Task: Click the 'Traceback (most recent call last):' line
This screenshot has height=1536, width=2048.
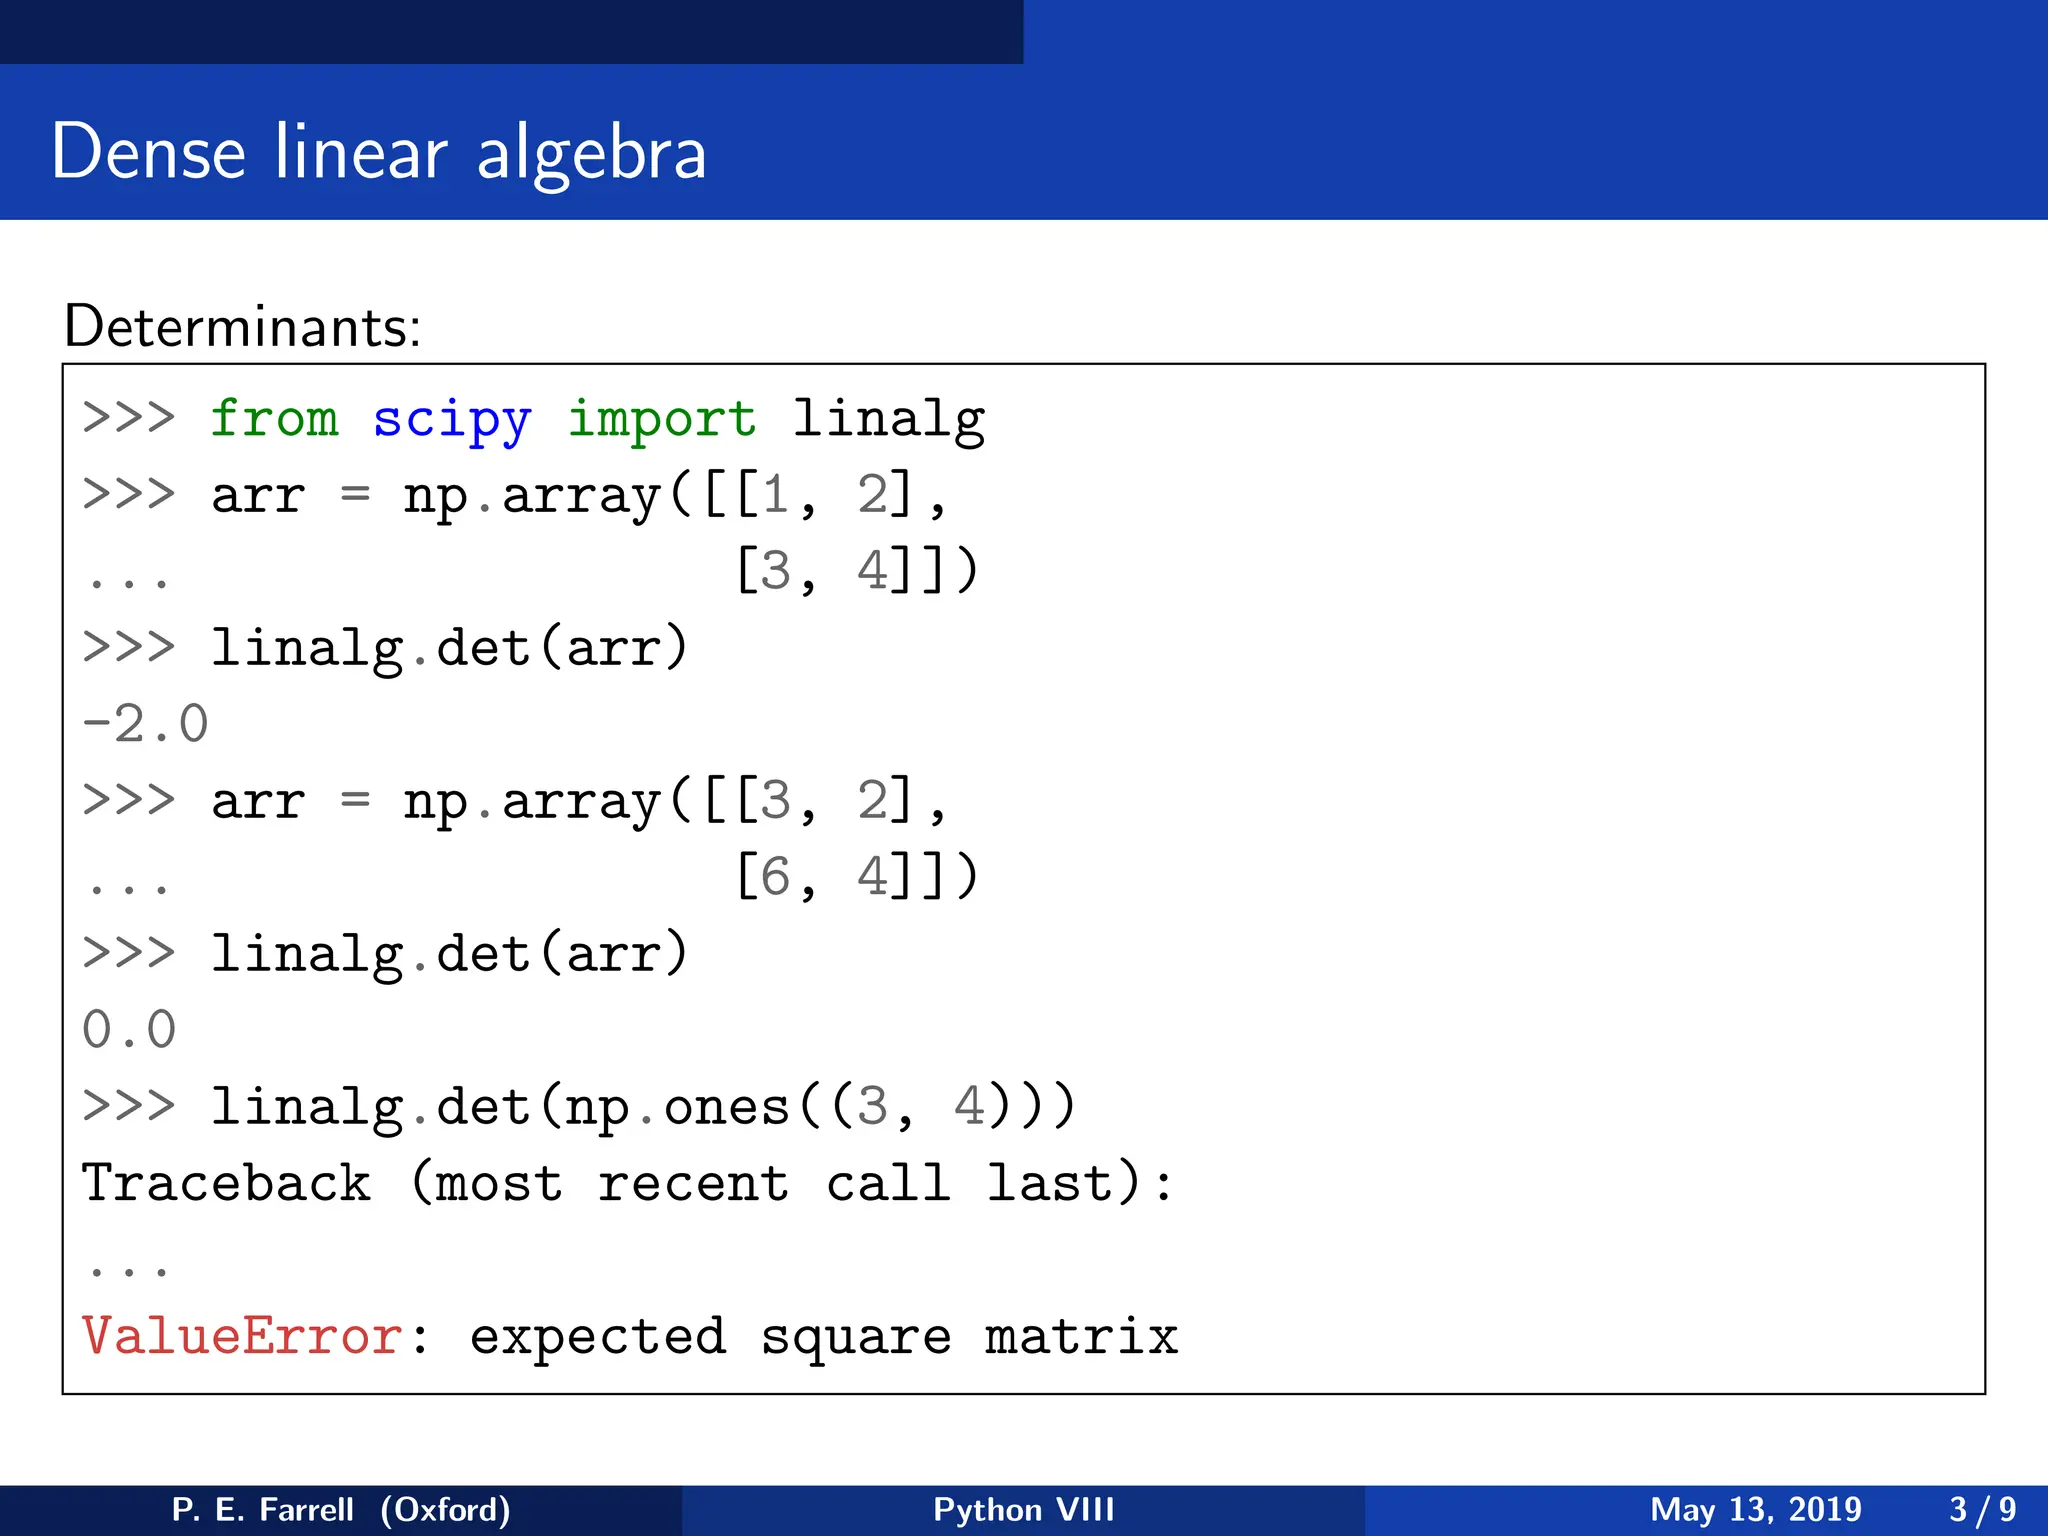Action: click(627, 1184)
